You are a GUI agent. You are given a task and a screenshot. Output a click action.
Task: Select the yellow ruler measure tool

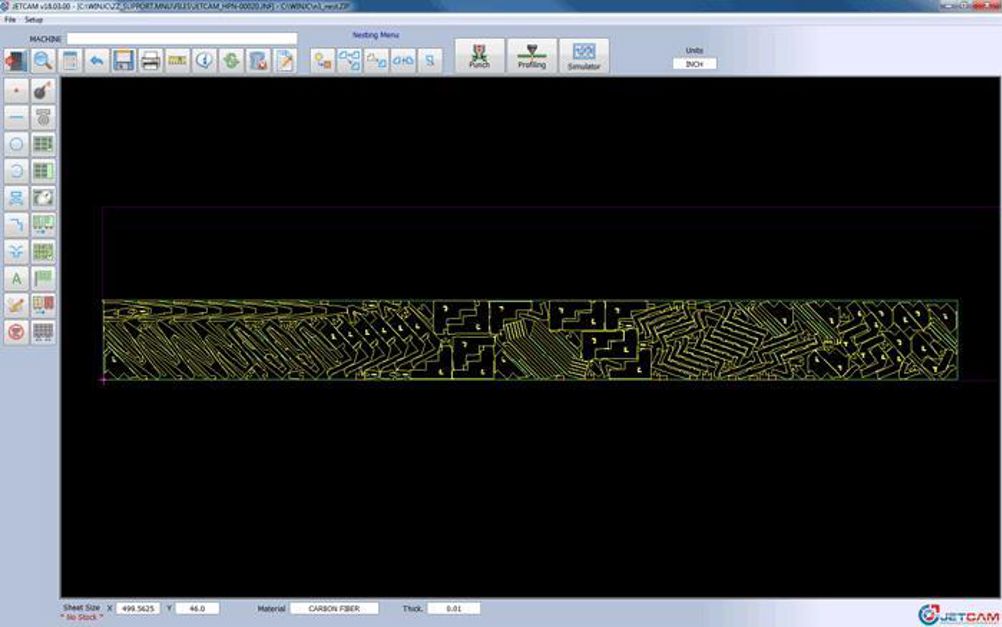177,61
